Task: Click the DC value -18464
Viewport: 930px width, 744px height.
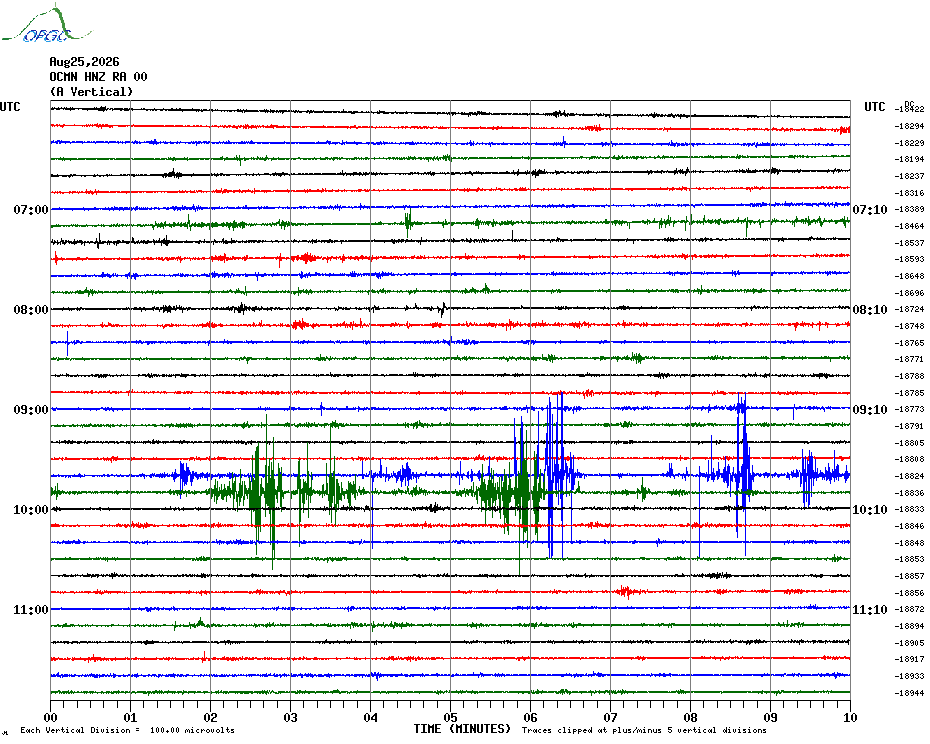Action: click(909, 226)
